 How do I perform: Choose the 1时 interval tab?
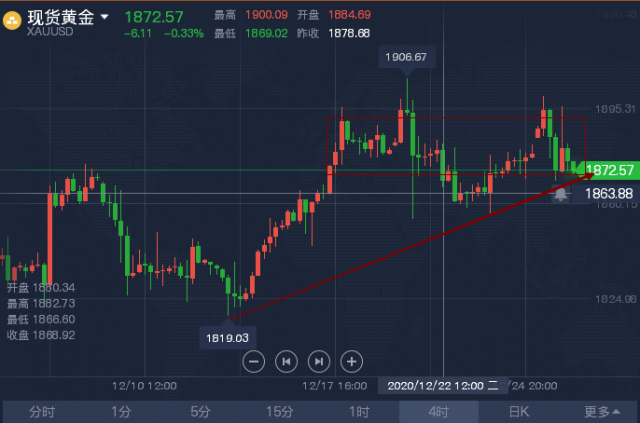coord(359,412)
